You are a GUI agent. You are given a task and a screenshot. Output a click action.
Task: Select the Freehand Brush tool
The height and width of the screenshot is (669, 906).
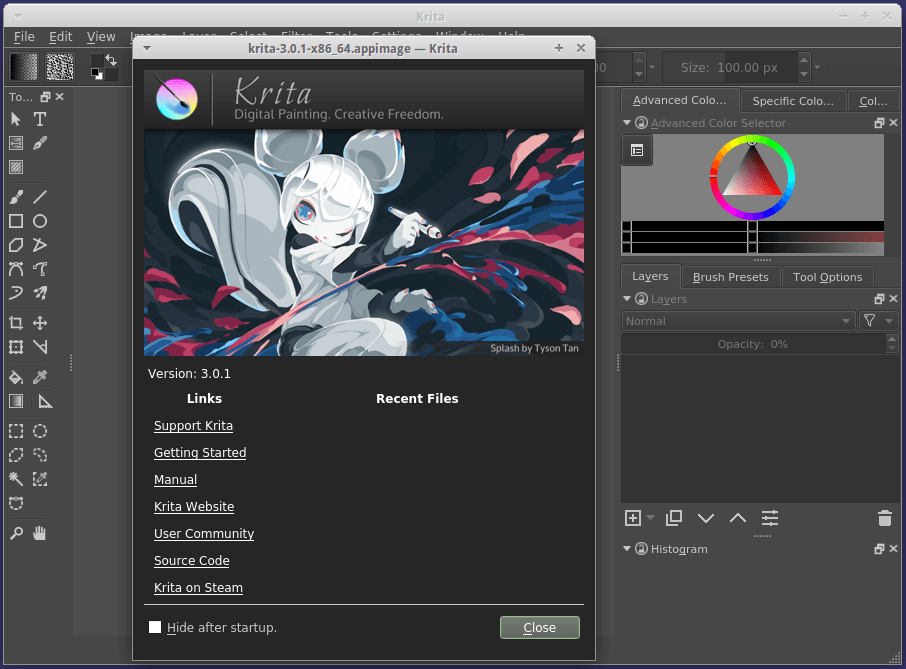pyautogui.click(x=16, y=197)
